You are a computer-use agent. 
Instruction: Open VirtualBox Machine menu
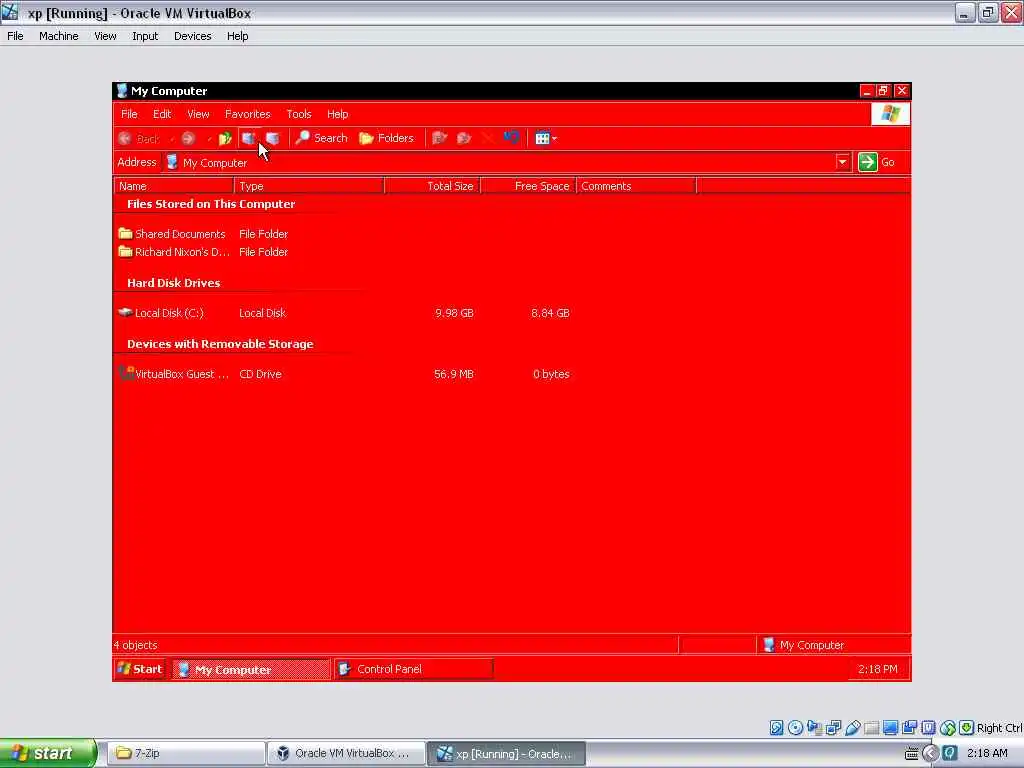[59, 36]
